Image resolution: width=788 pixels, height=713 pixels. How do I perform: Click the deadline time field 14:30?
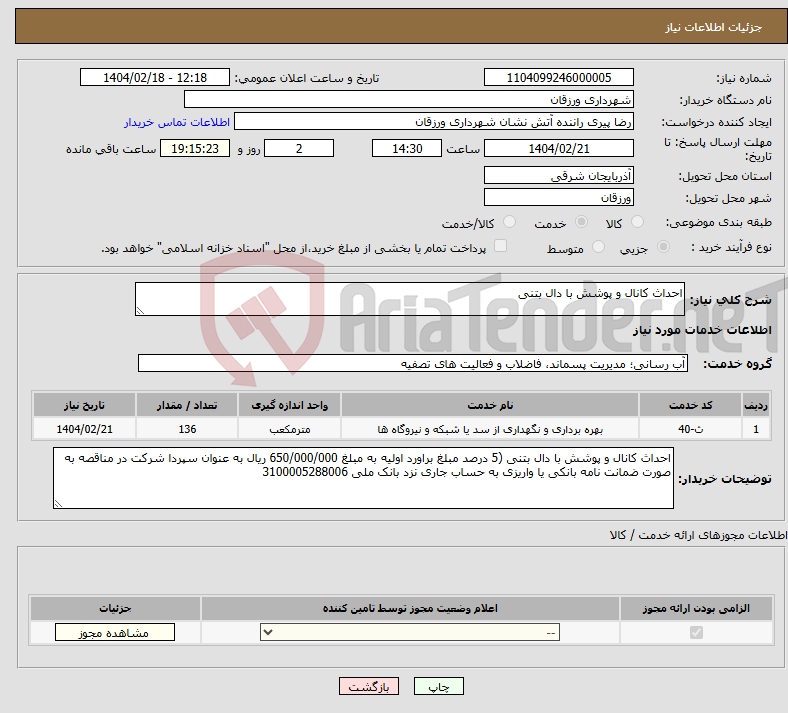point(407,148)
